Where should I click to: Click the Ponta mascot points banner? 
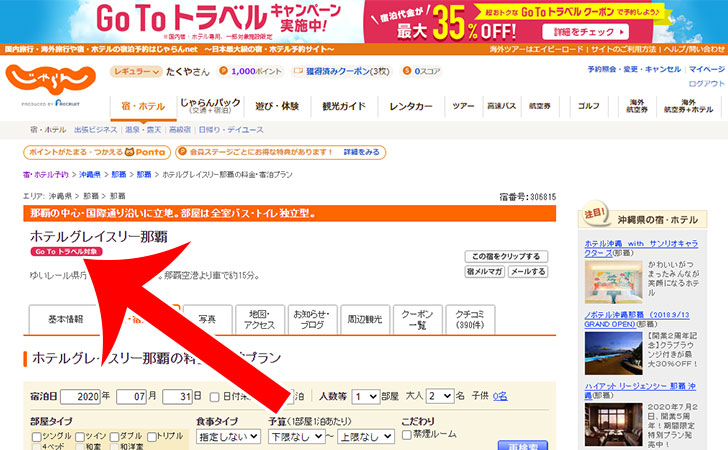[97, 152]
